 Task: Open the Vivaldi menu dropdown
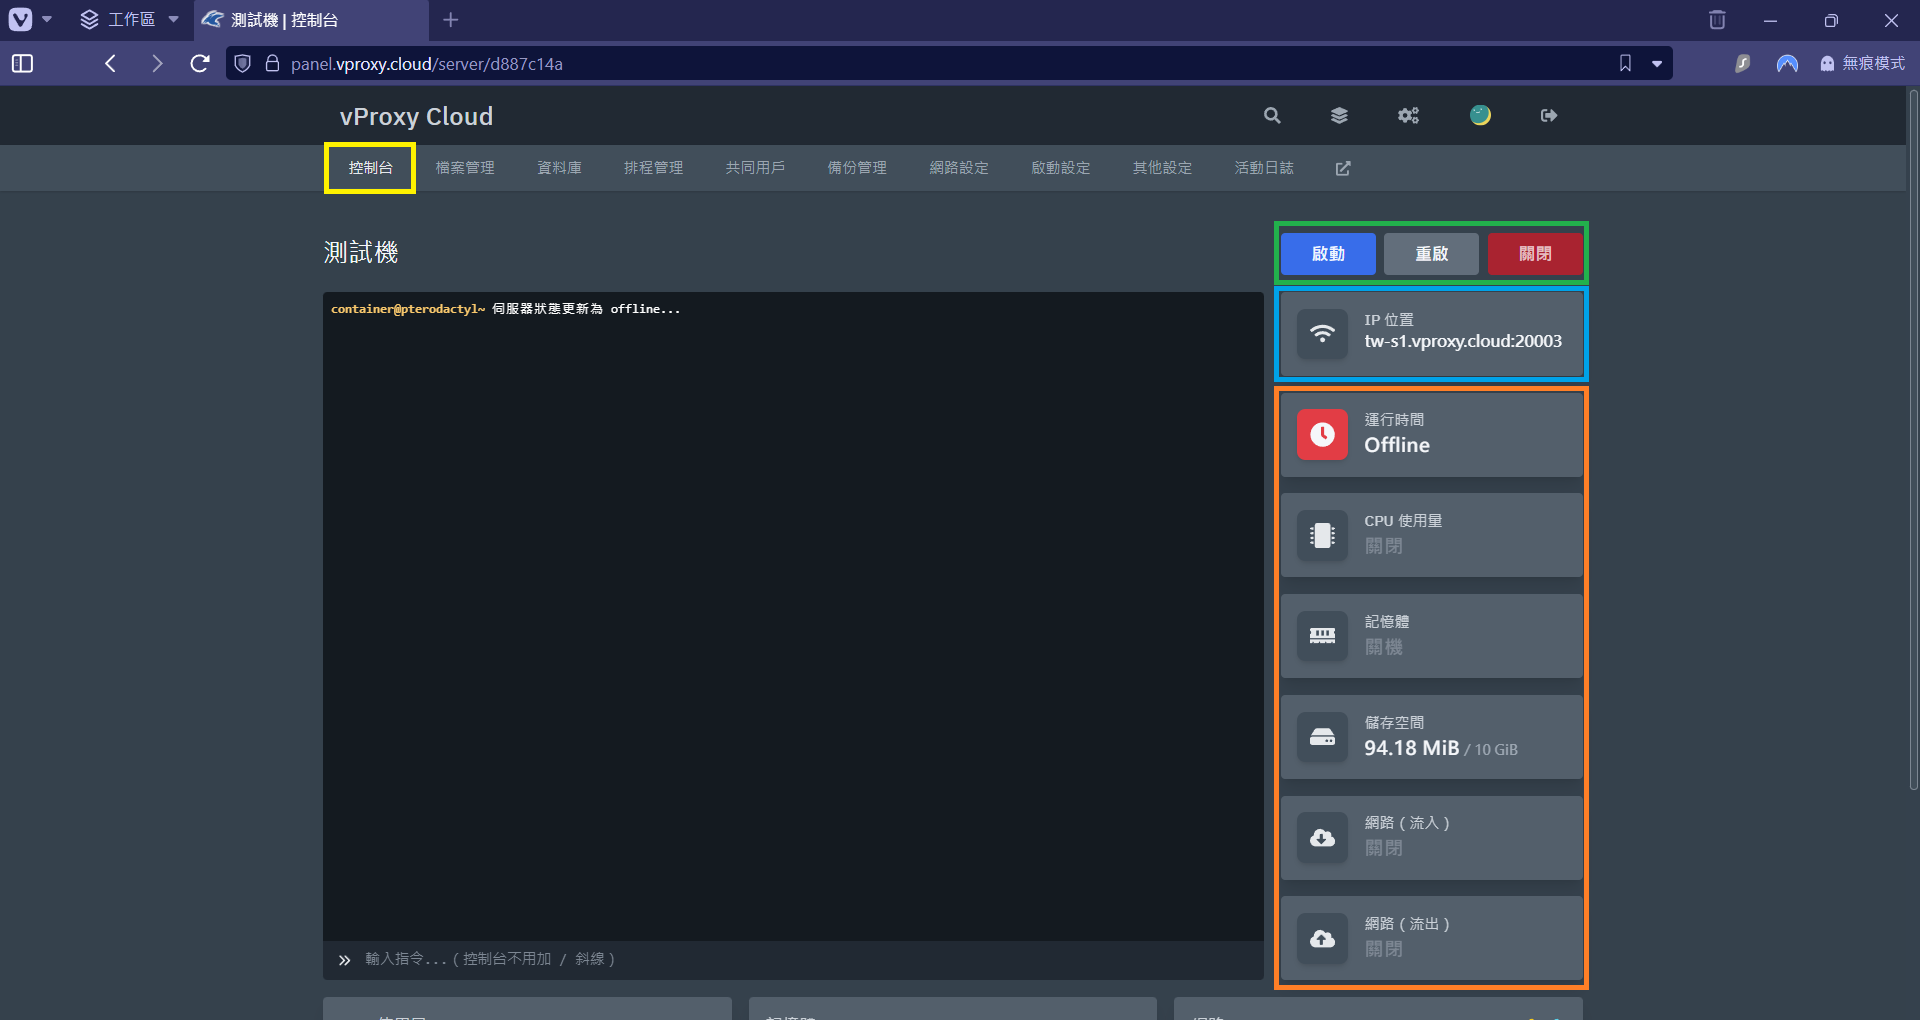(x=30, y=20)
